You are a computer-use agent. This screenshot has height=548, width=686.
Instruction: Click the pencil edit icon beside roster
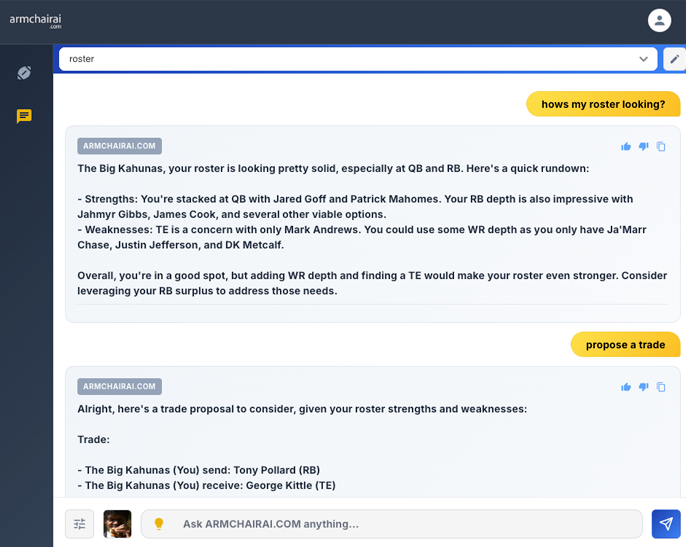675,59
